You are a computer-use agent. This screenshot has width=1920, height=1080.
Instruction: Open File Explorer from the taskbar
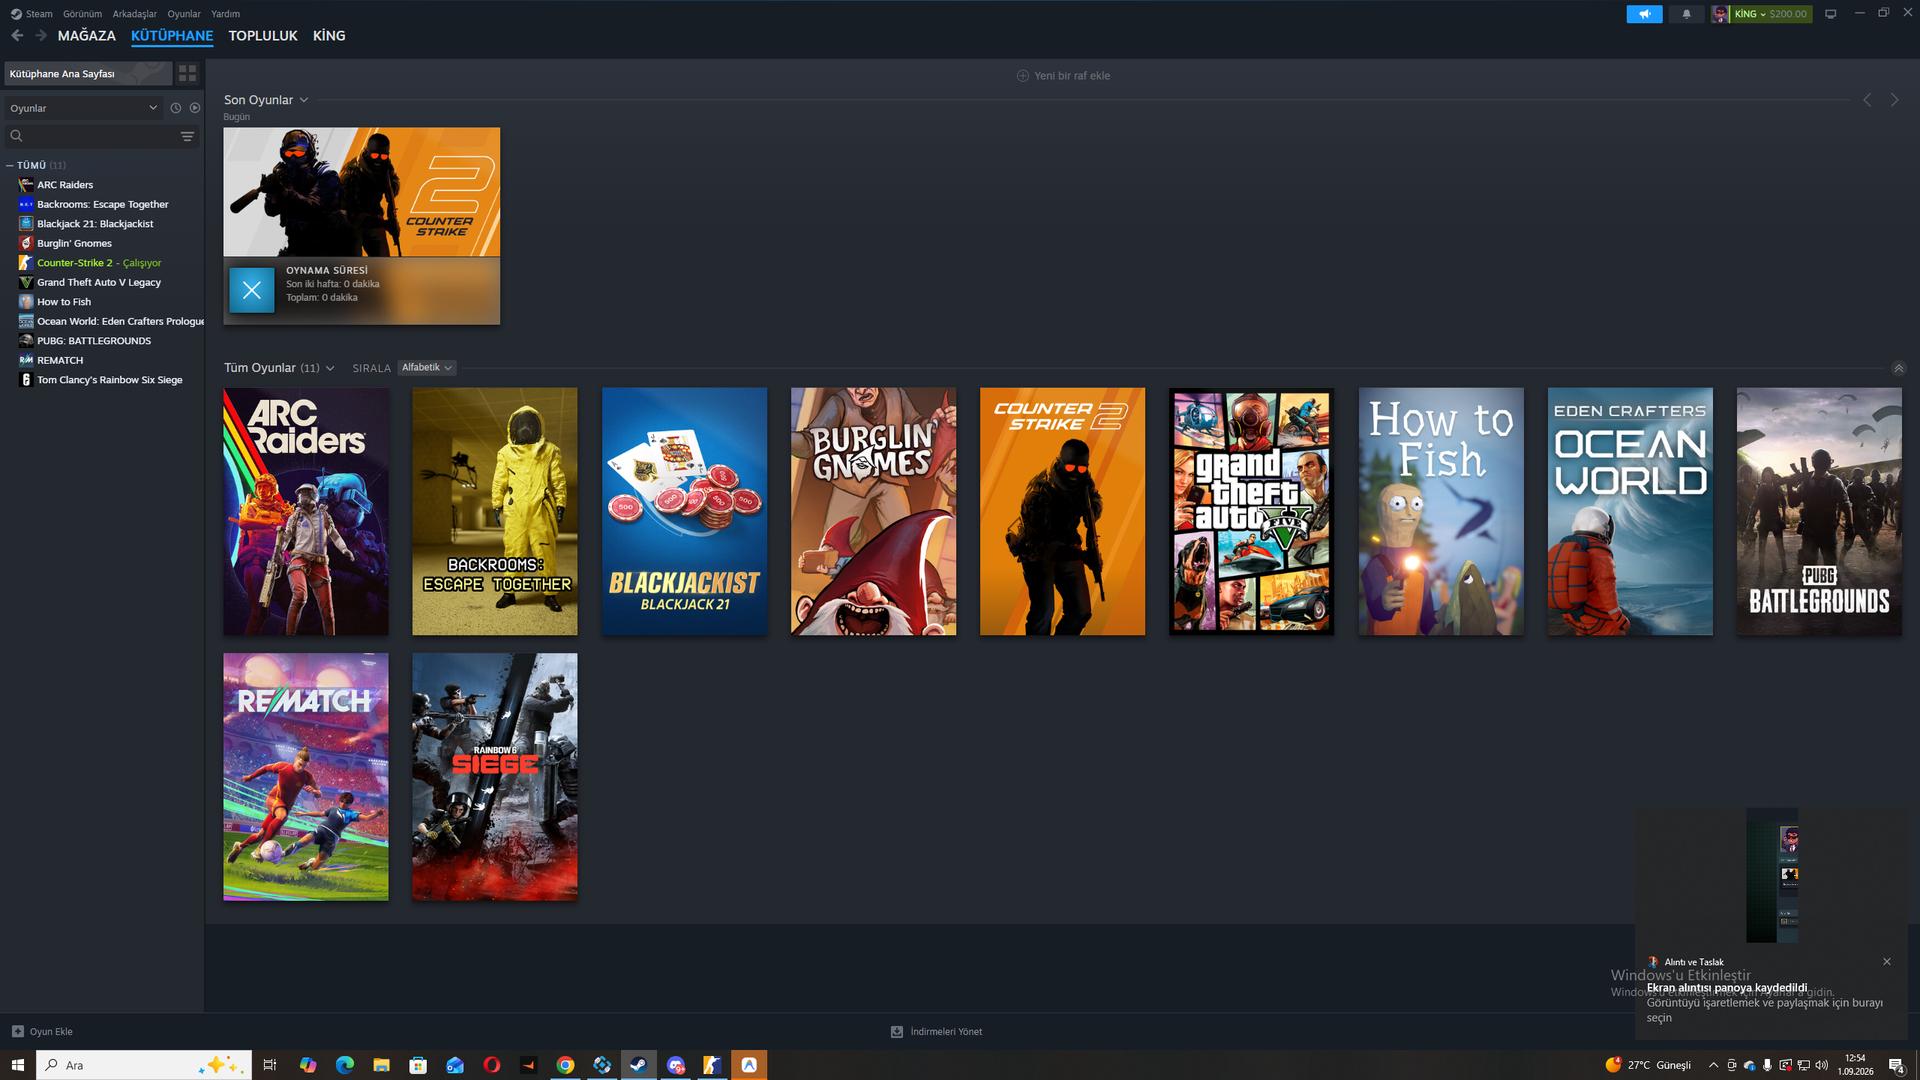tap(381, 1065)
